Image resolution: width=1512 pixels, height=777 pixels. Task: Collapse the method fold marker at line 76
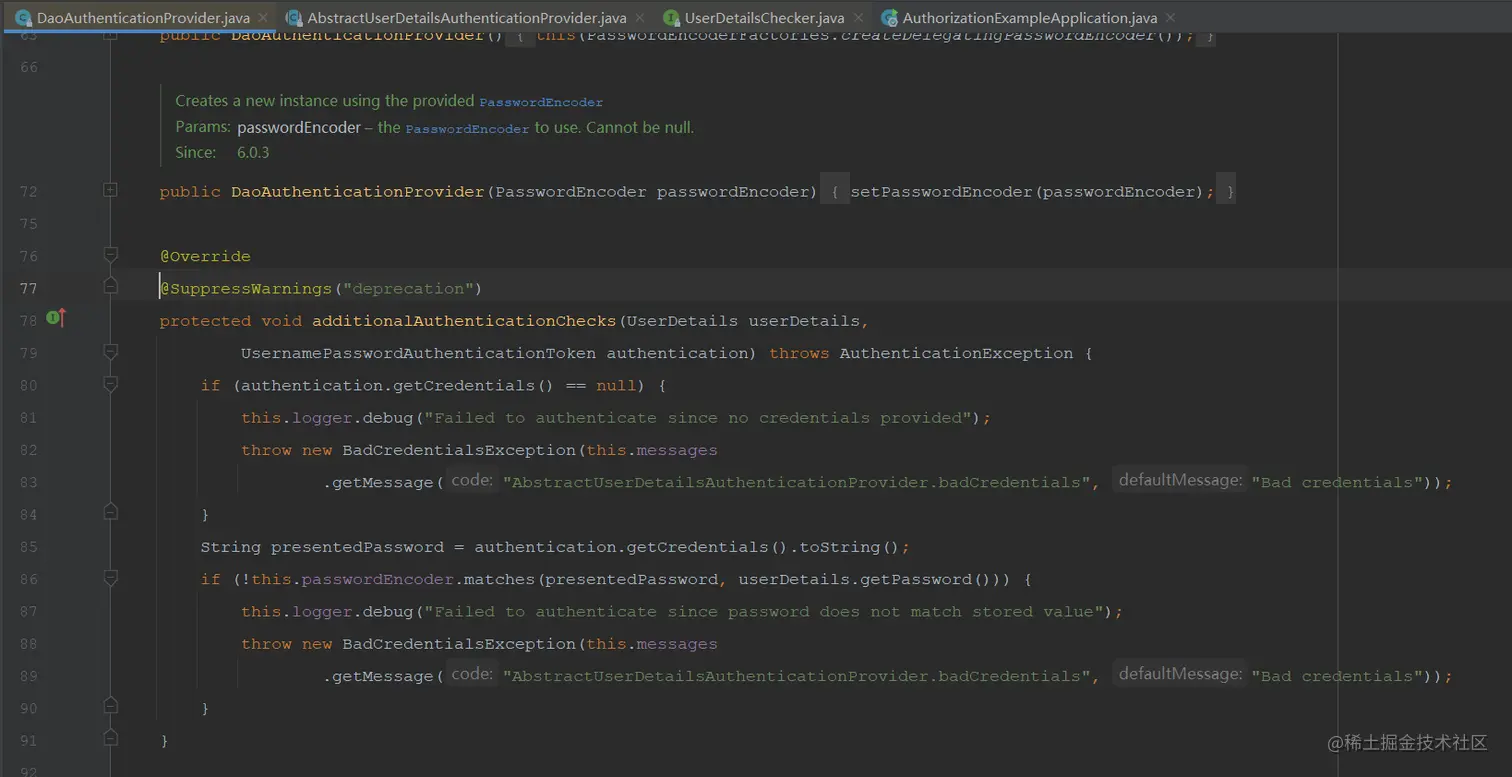tap(111, 255)
